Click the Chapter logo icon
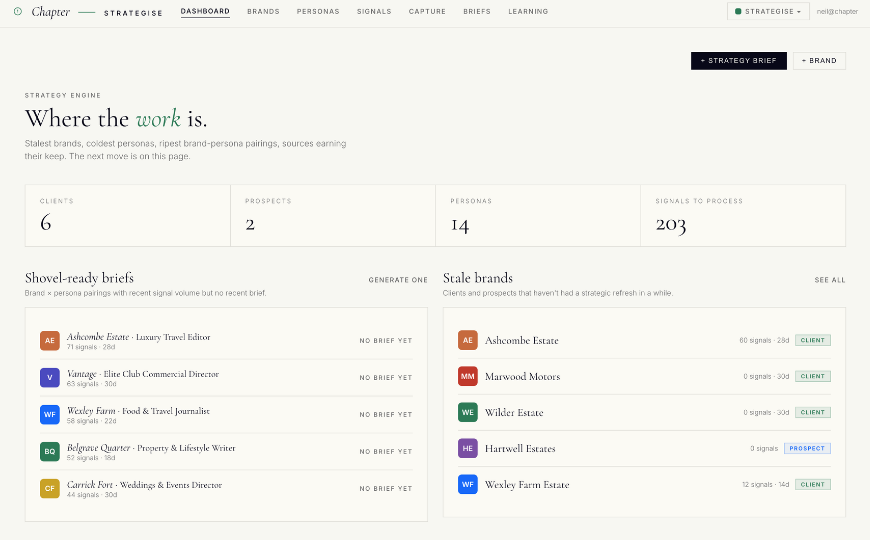This screenshot has width=870, height=540. pyautogui.click(x=18, y=11)
